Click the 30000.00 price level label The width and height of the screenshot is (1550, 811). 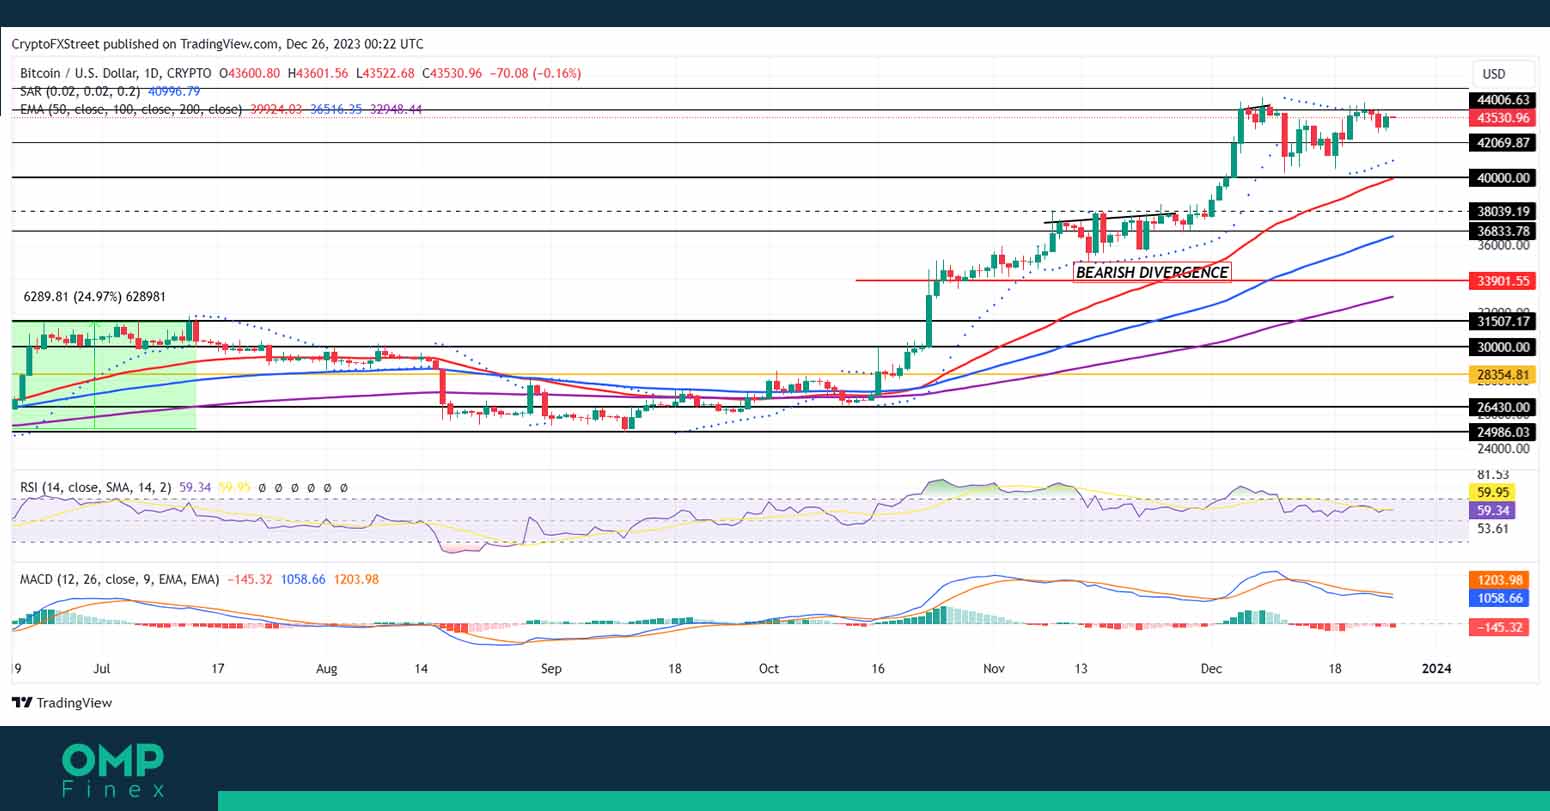(x=1501, y=347)
